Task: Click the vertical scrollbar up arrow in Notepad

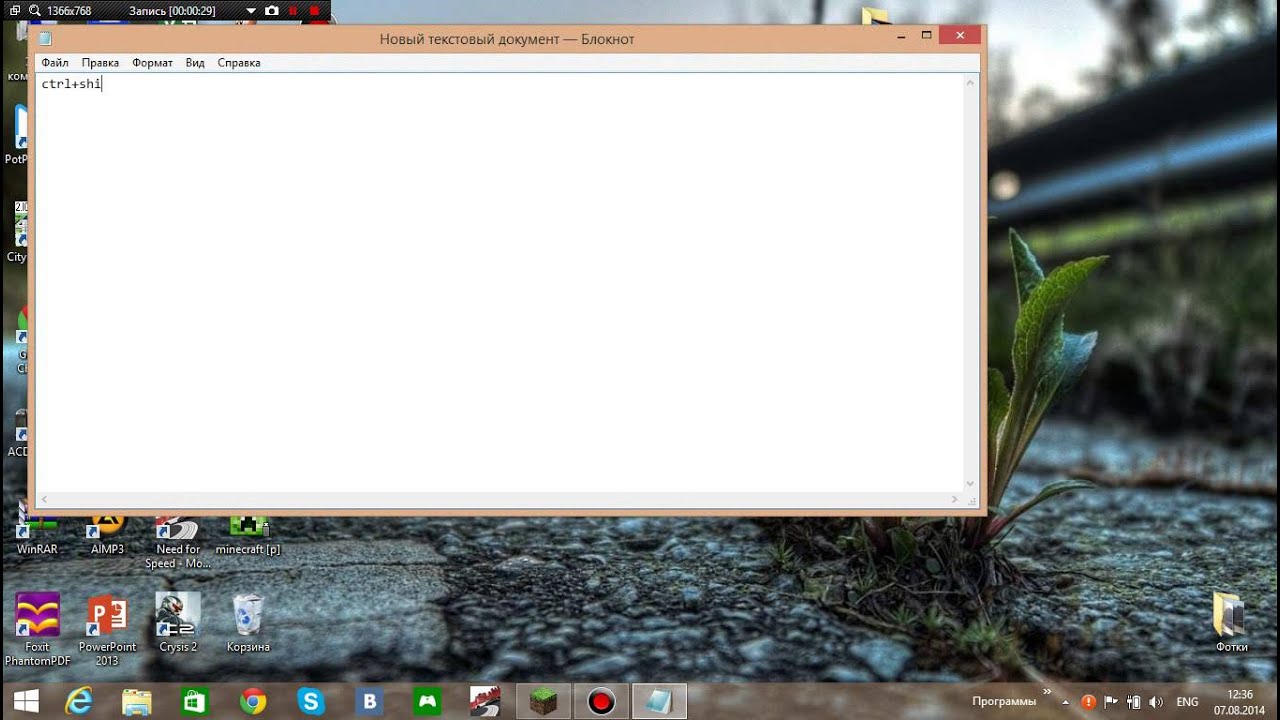Action: click(970, 82)
